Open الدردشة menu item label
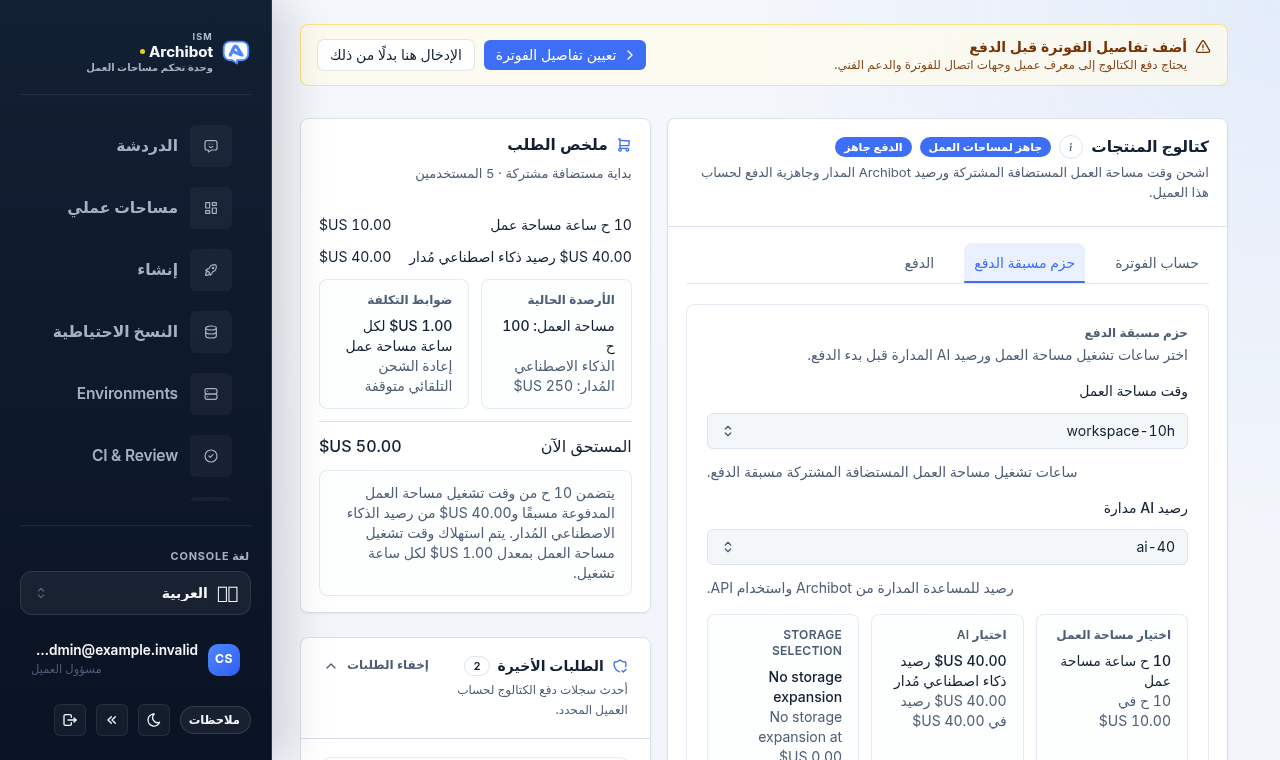The image size is (1280, 760). point(147,146)
